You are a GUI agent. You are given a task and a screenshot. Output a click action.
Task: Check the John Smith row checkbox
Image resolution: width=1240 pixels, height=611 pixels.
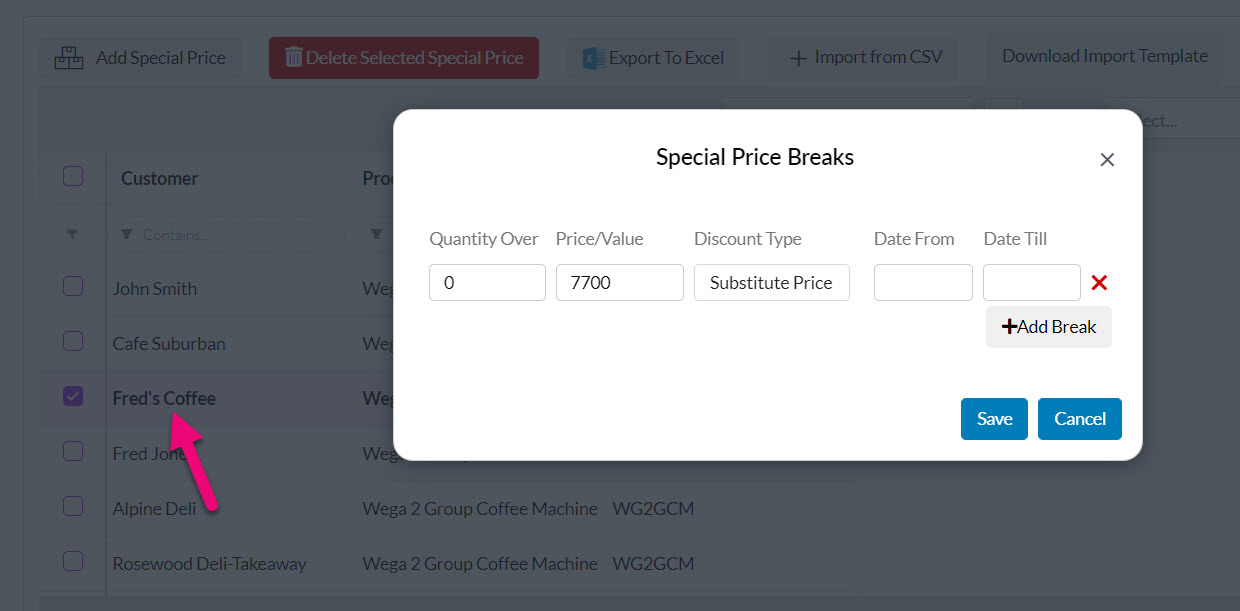[73, 287]
